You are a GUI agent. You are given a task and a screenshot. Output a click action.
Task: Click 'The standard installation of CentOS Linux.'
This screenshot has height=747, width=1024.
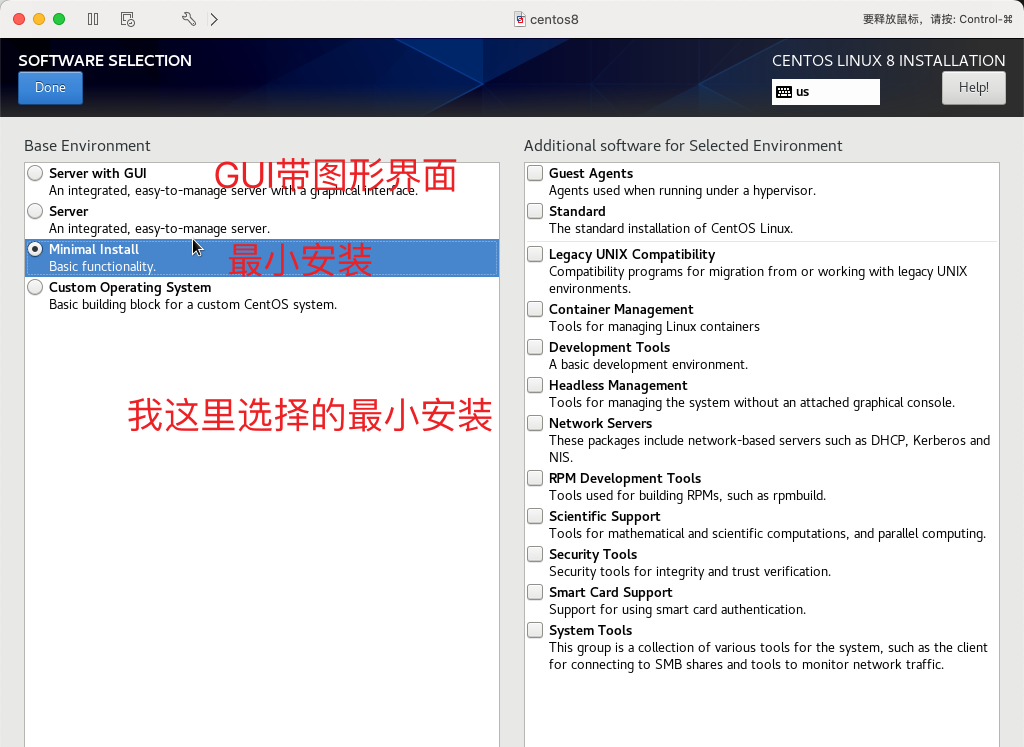coord(671,229)
